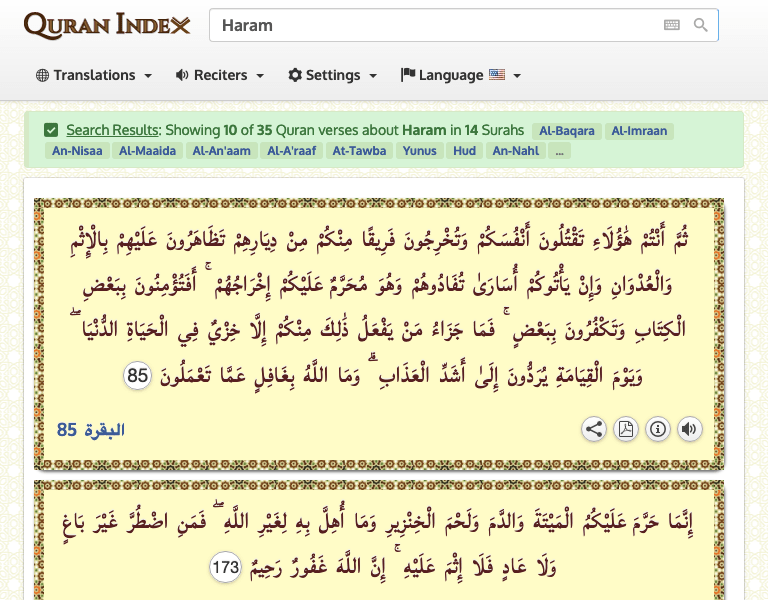Screen dimensions: 768x600
Task: Open the البقرة 85 verse link
Action: pos(91,430)
